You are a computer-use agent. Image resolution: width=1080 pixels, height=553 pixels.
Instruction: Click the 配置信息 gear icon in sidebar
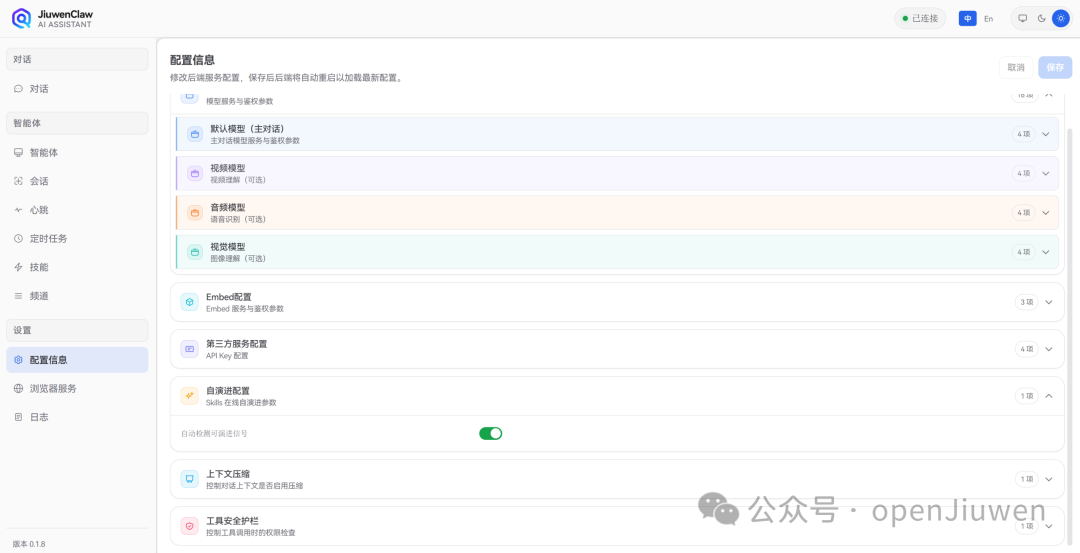pos(19,360)
